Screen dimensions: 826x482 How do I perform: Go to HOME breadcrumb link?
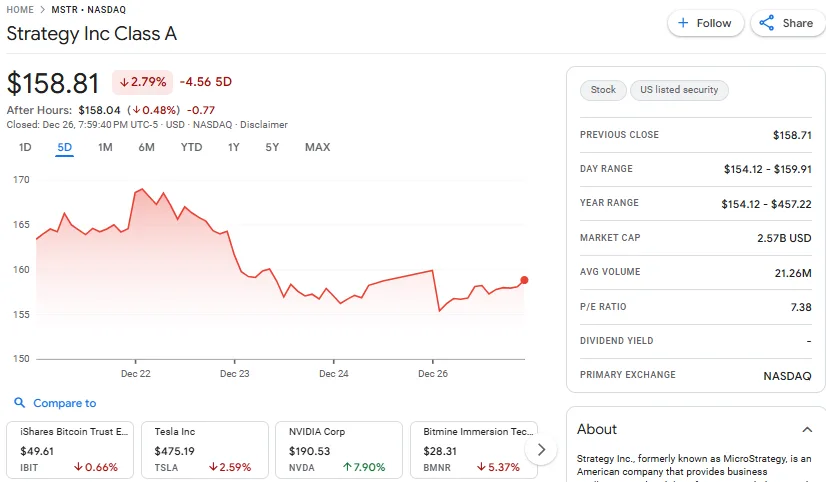[x=20, y=9]
